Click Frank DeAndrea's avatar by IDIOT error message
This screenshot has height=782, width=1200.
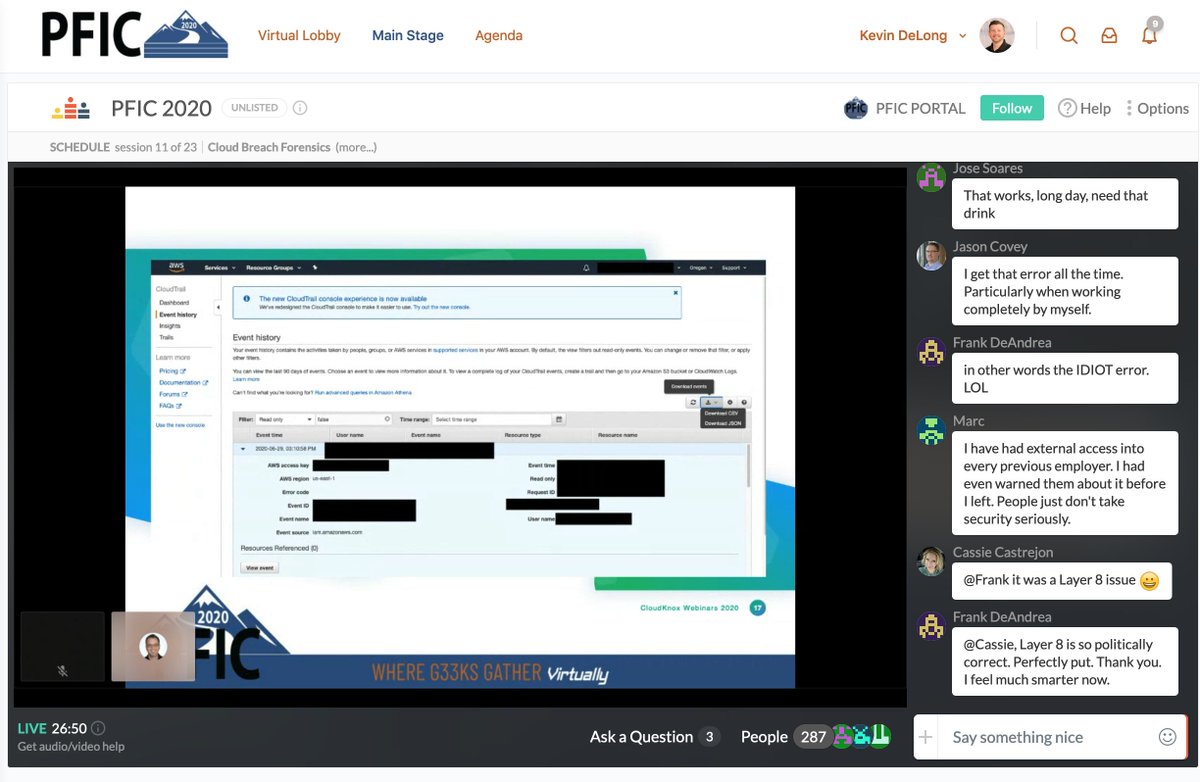931,352
